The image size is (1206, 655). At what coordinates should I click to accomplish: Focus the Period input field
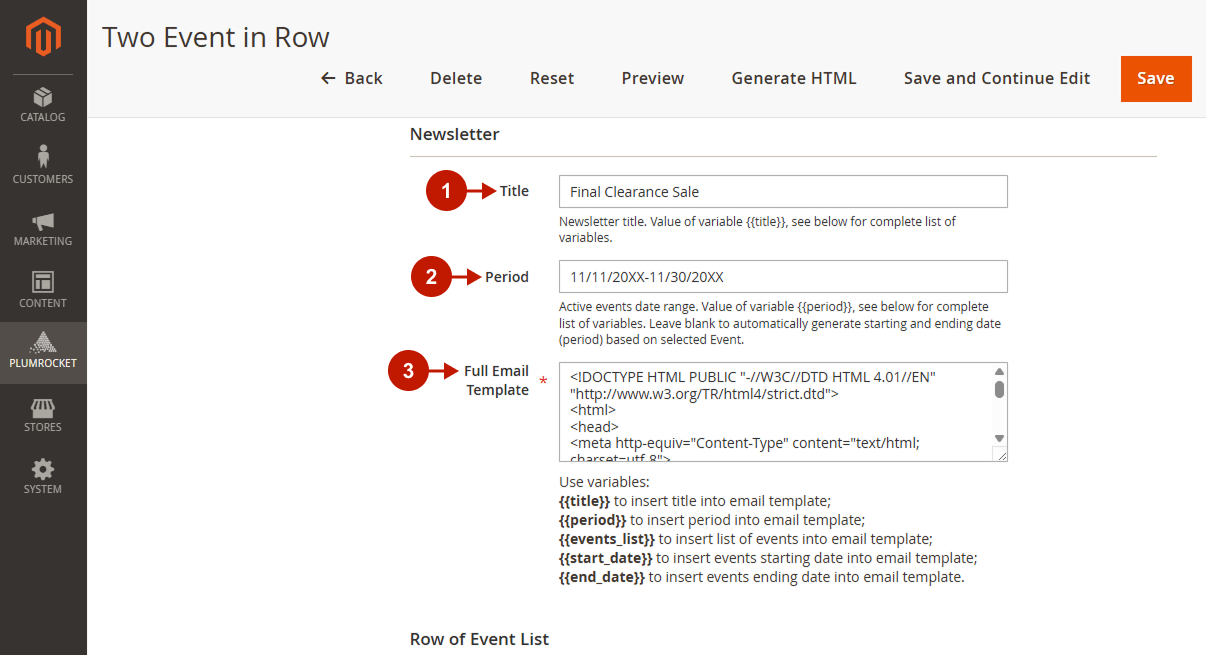coord(783,277)
